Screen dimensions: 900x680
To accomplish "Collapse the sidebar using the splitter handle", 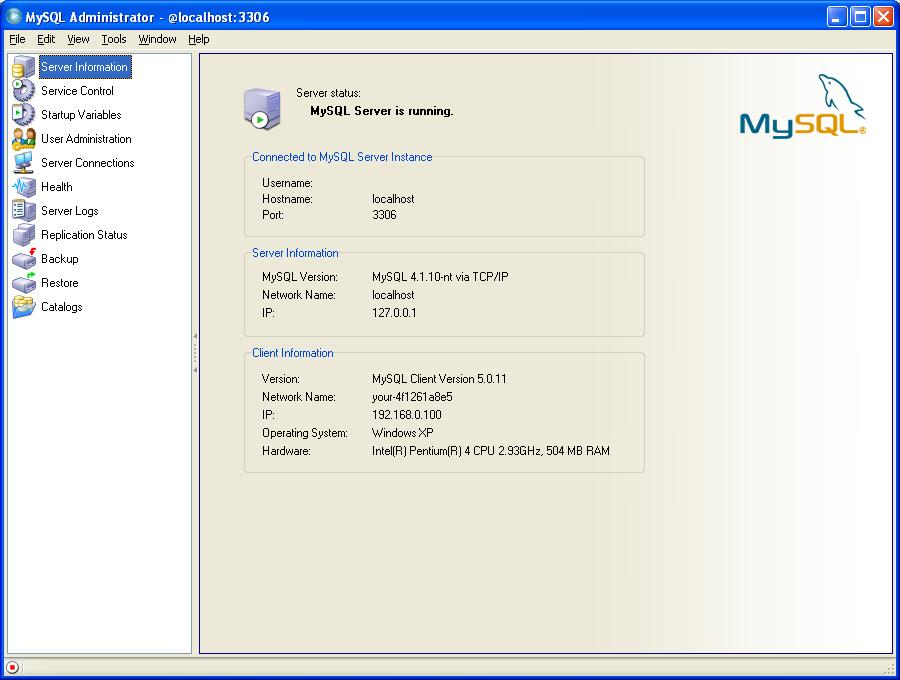I will 195,353.
